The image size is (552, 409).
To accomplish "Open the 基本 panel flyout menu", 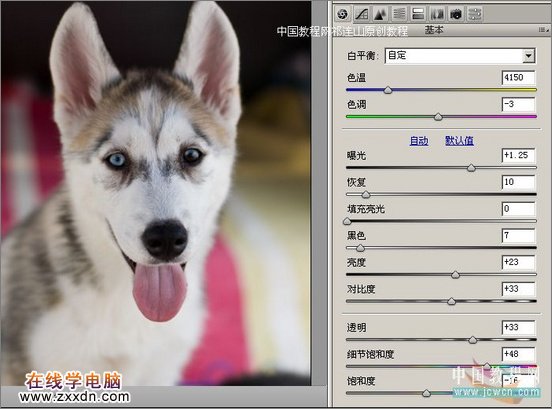I will [543, 30].
